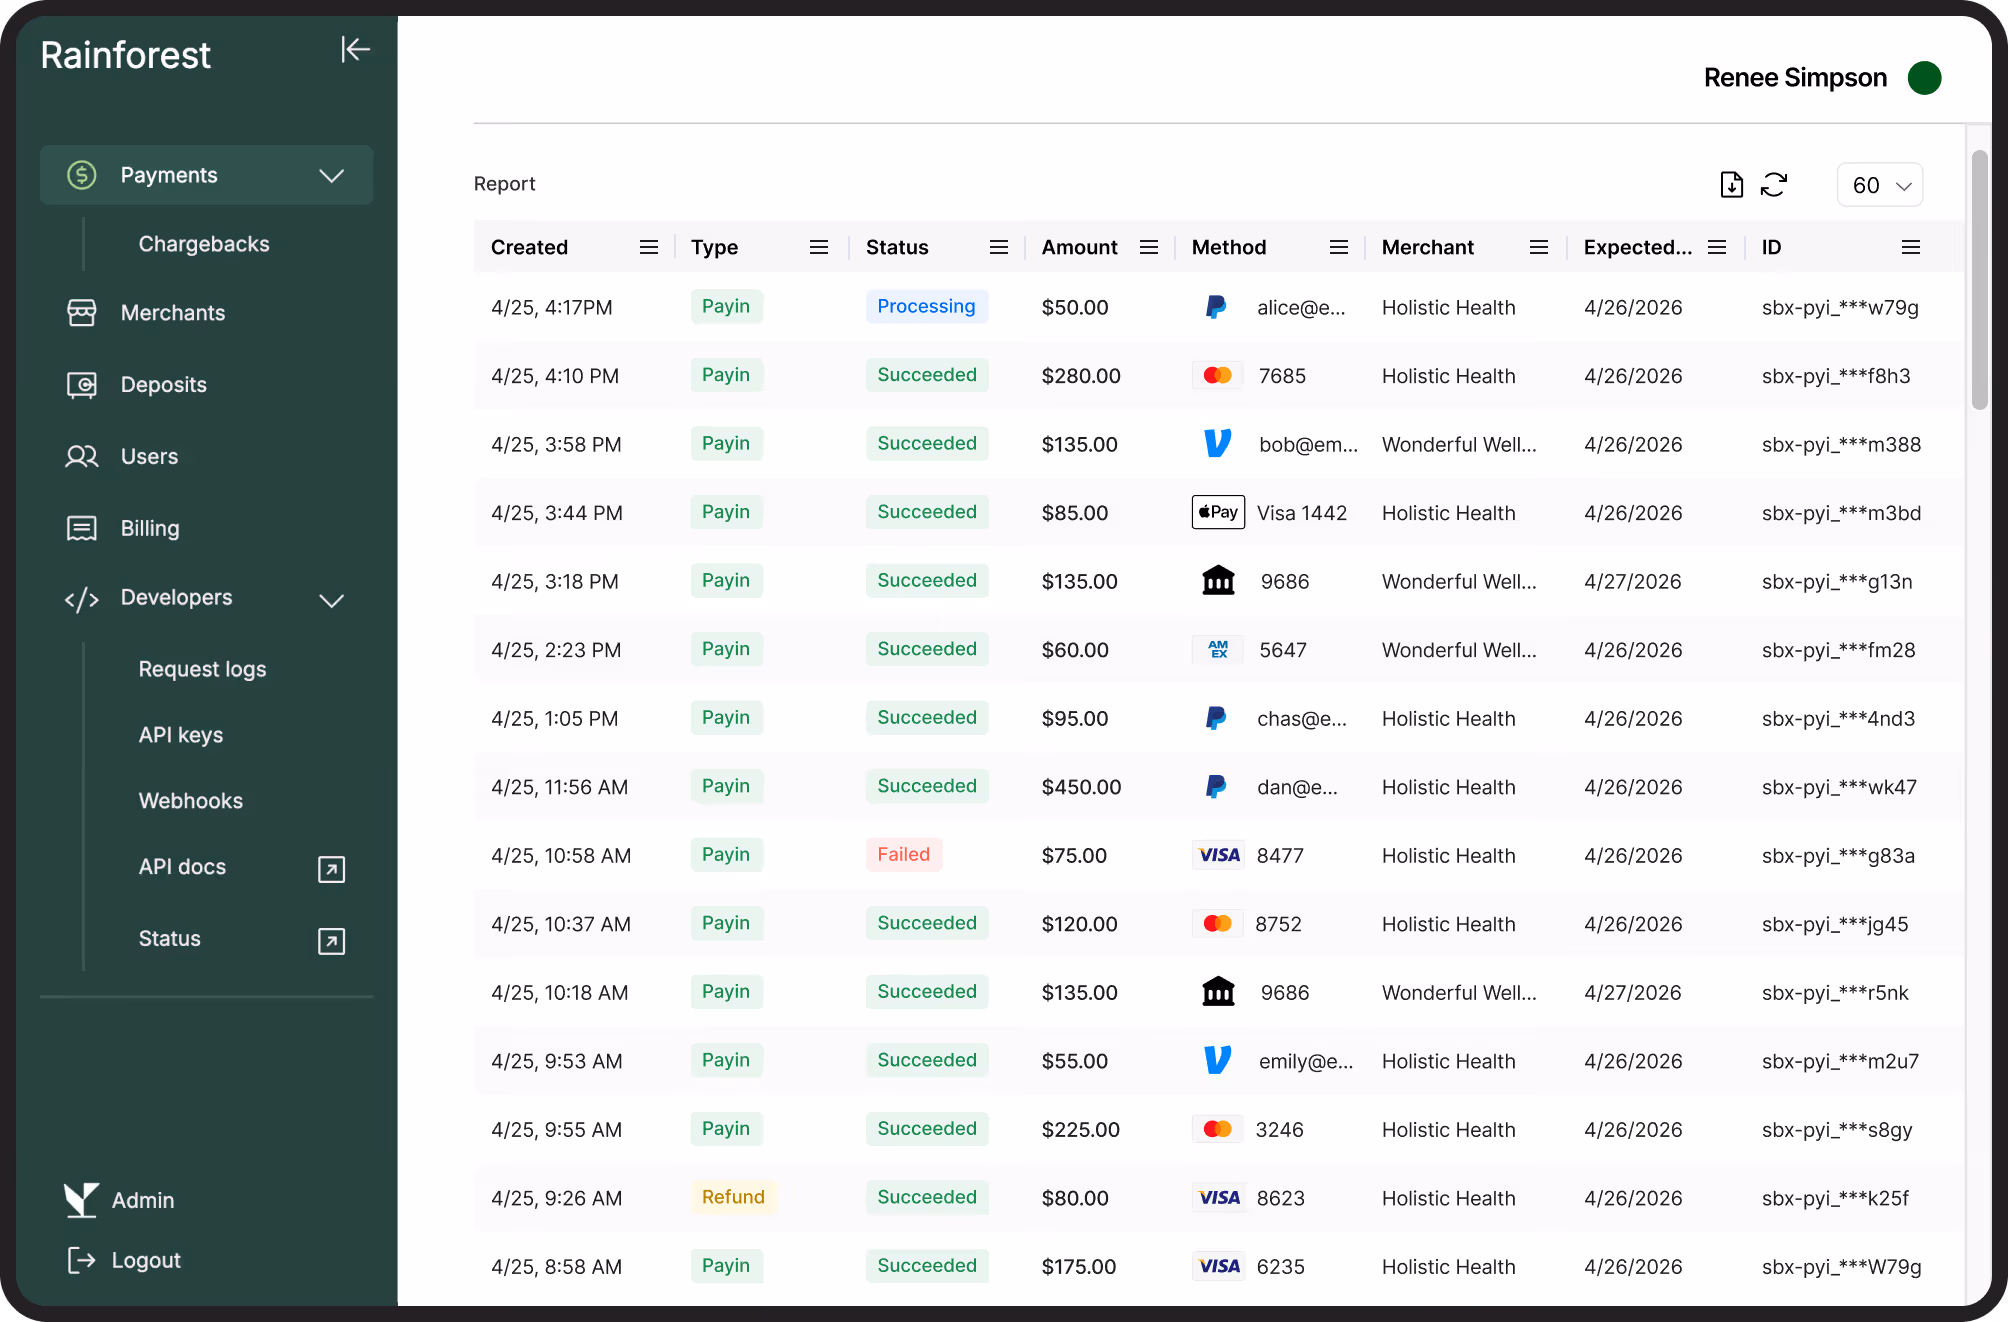Click the PayPal icon for dan@e...
The height and width of the screenshot is (1322, 2008).
[1216, 787]
